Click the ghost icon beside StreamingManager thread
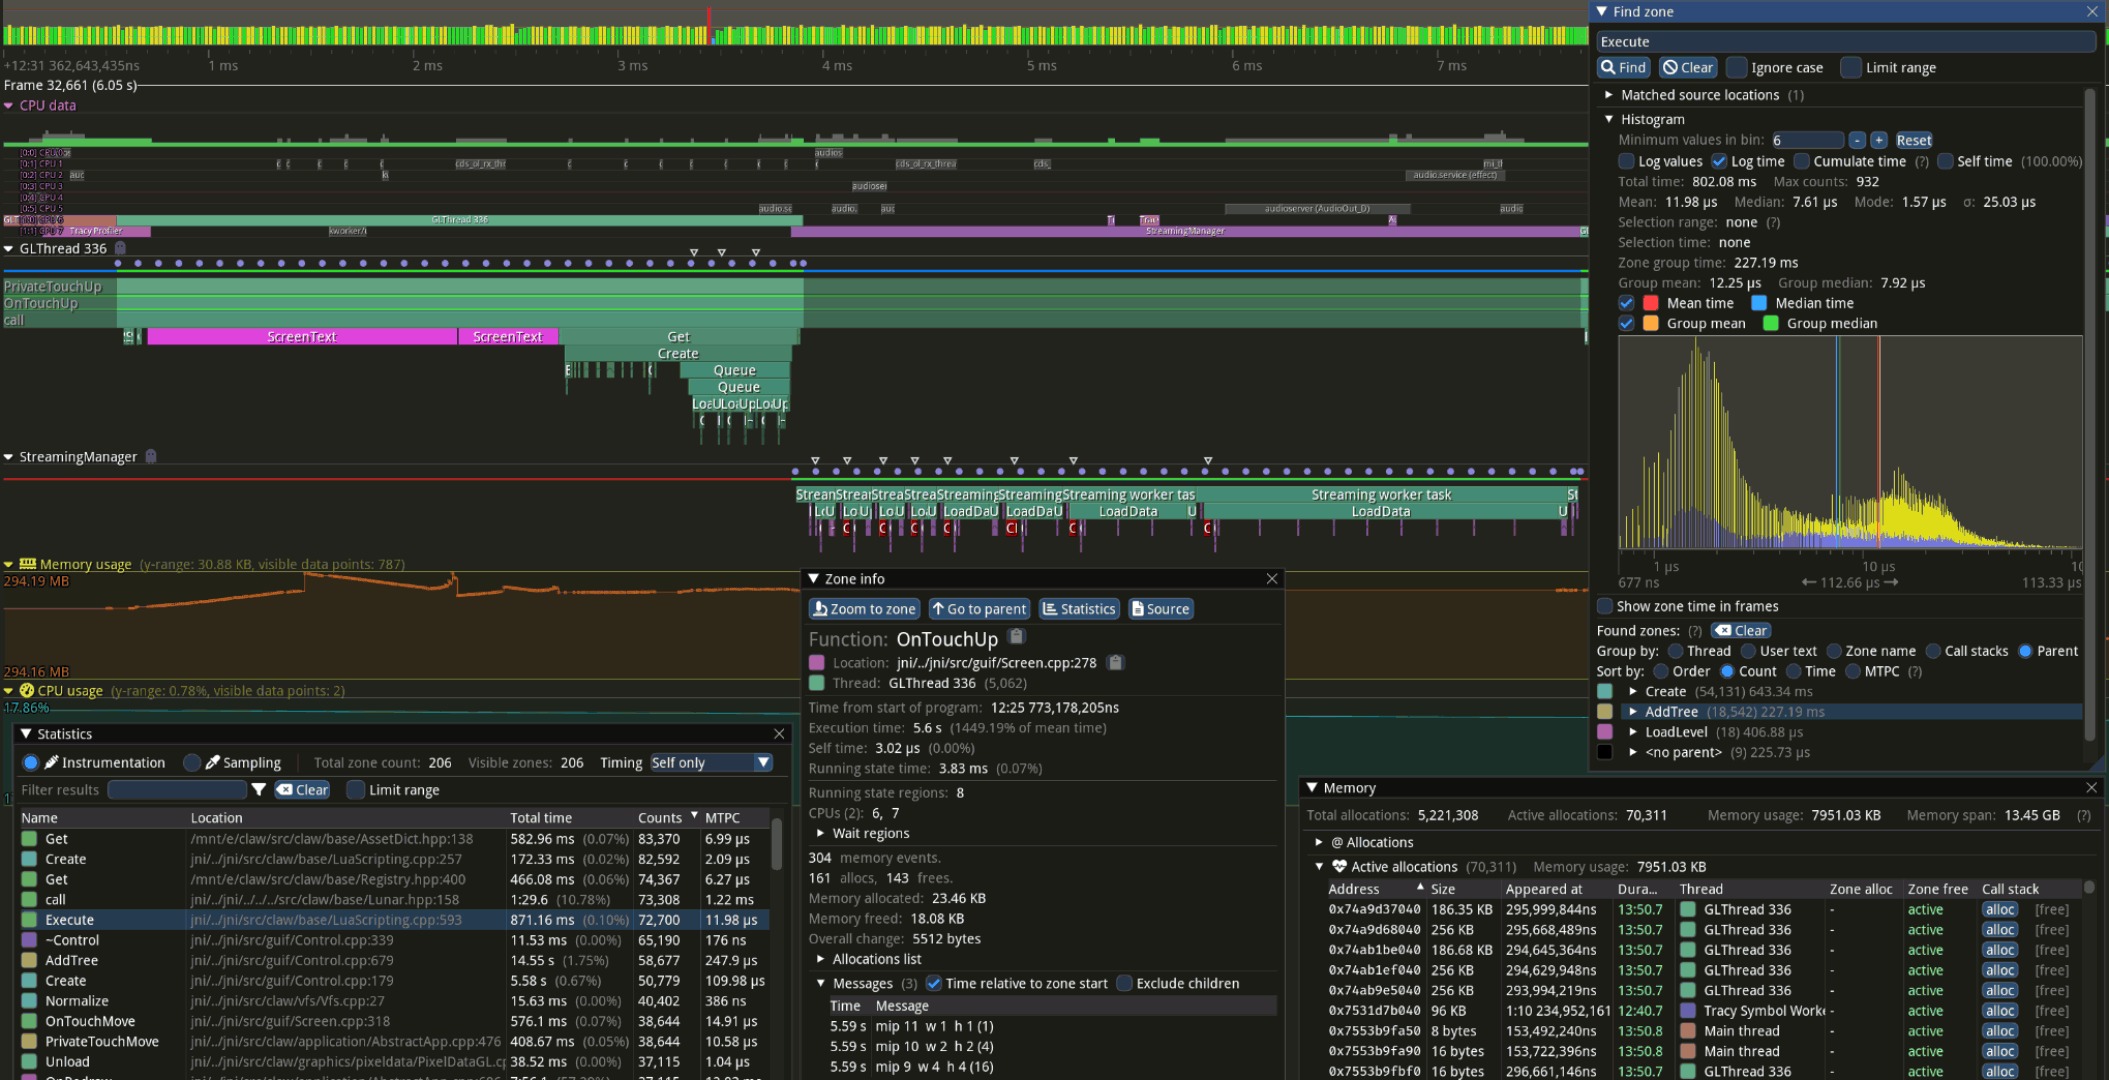 [151, 456]
